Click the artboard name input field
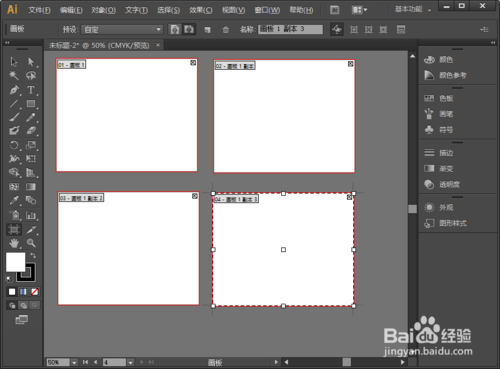The height and width of the screenshot is (369, 500). pos(291,29)
